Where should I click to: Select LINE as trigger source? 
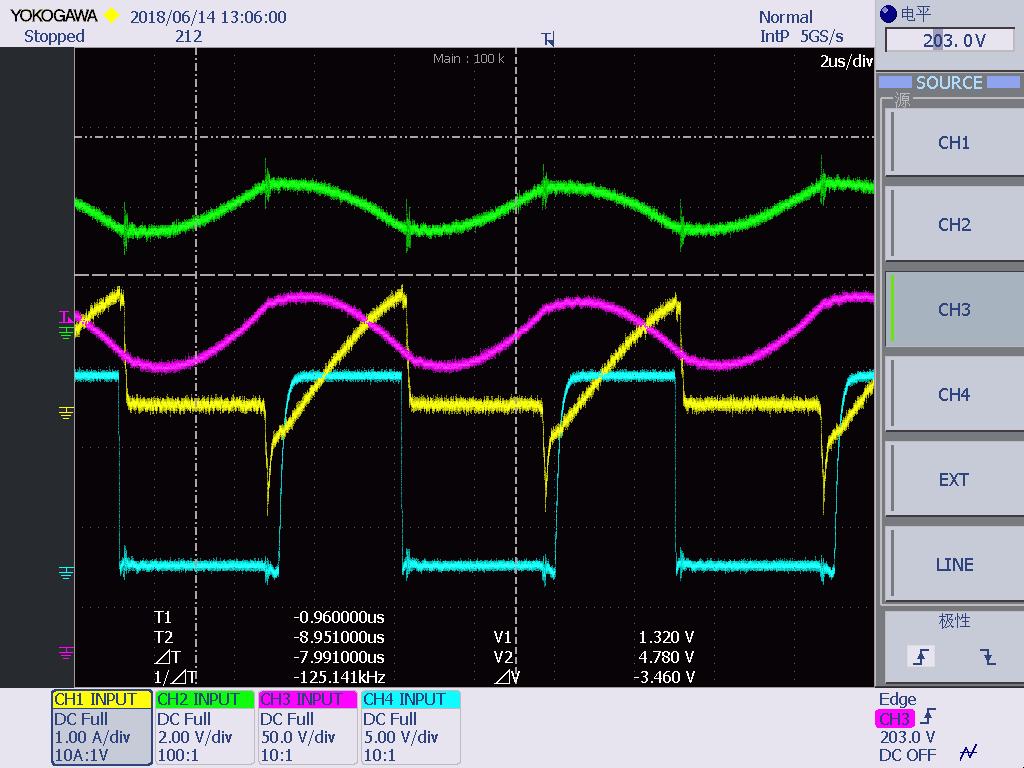(x=954, y=564)
